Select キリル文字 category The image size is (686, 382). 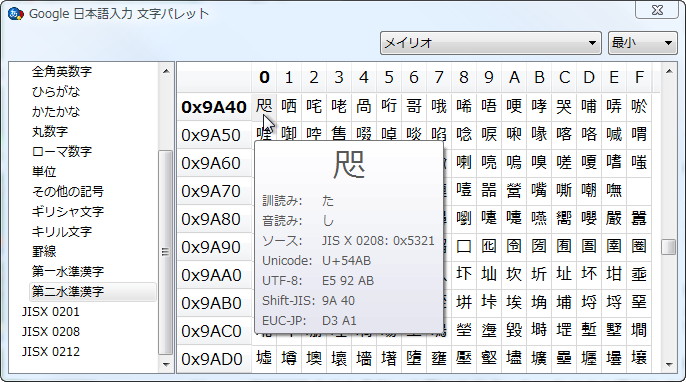[x=62, y=231]
